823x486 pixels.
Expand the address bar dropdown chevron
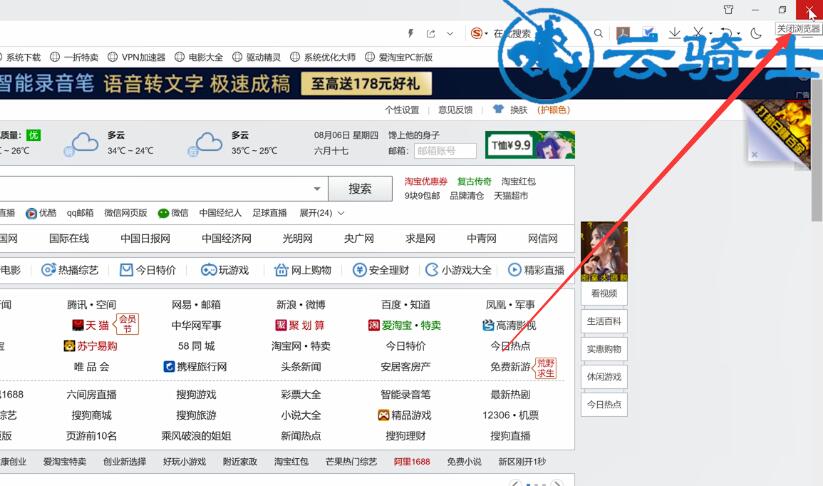pos(450,34)
